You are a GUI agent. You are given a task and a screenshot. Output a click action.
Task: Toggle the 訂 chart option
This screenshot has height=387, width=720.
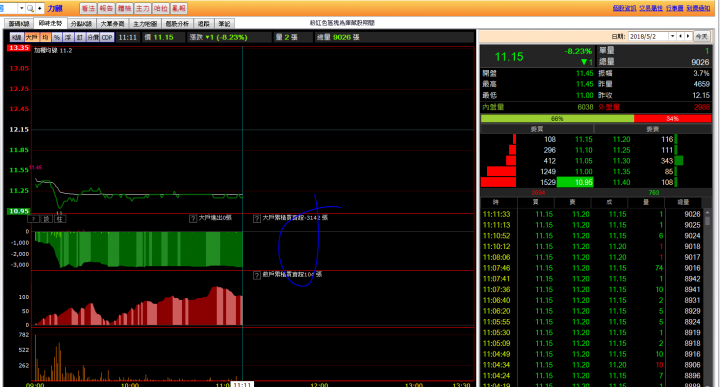coord(80,38)
